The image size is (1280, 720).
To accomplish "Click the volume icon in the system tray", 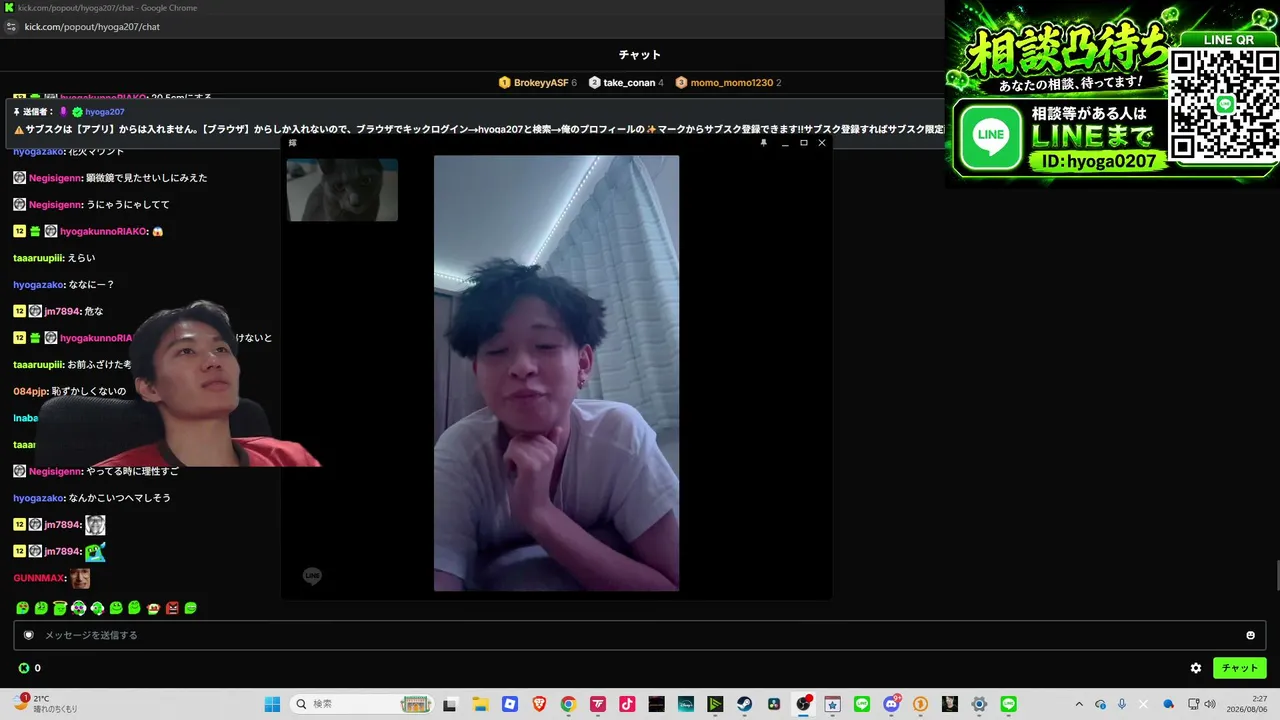I will point(1210,704).
